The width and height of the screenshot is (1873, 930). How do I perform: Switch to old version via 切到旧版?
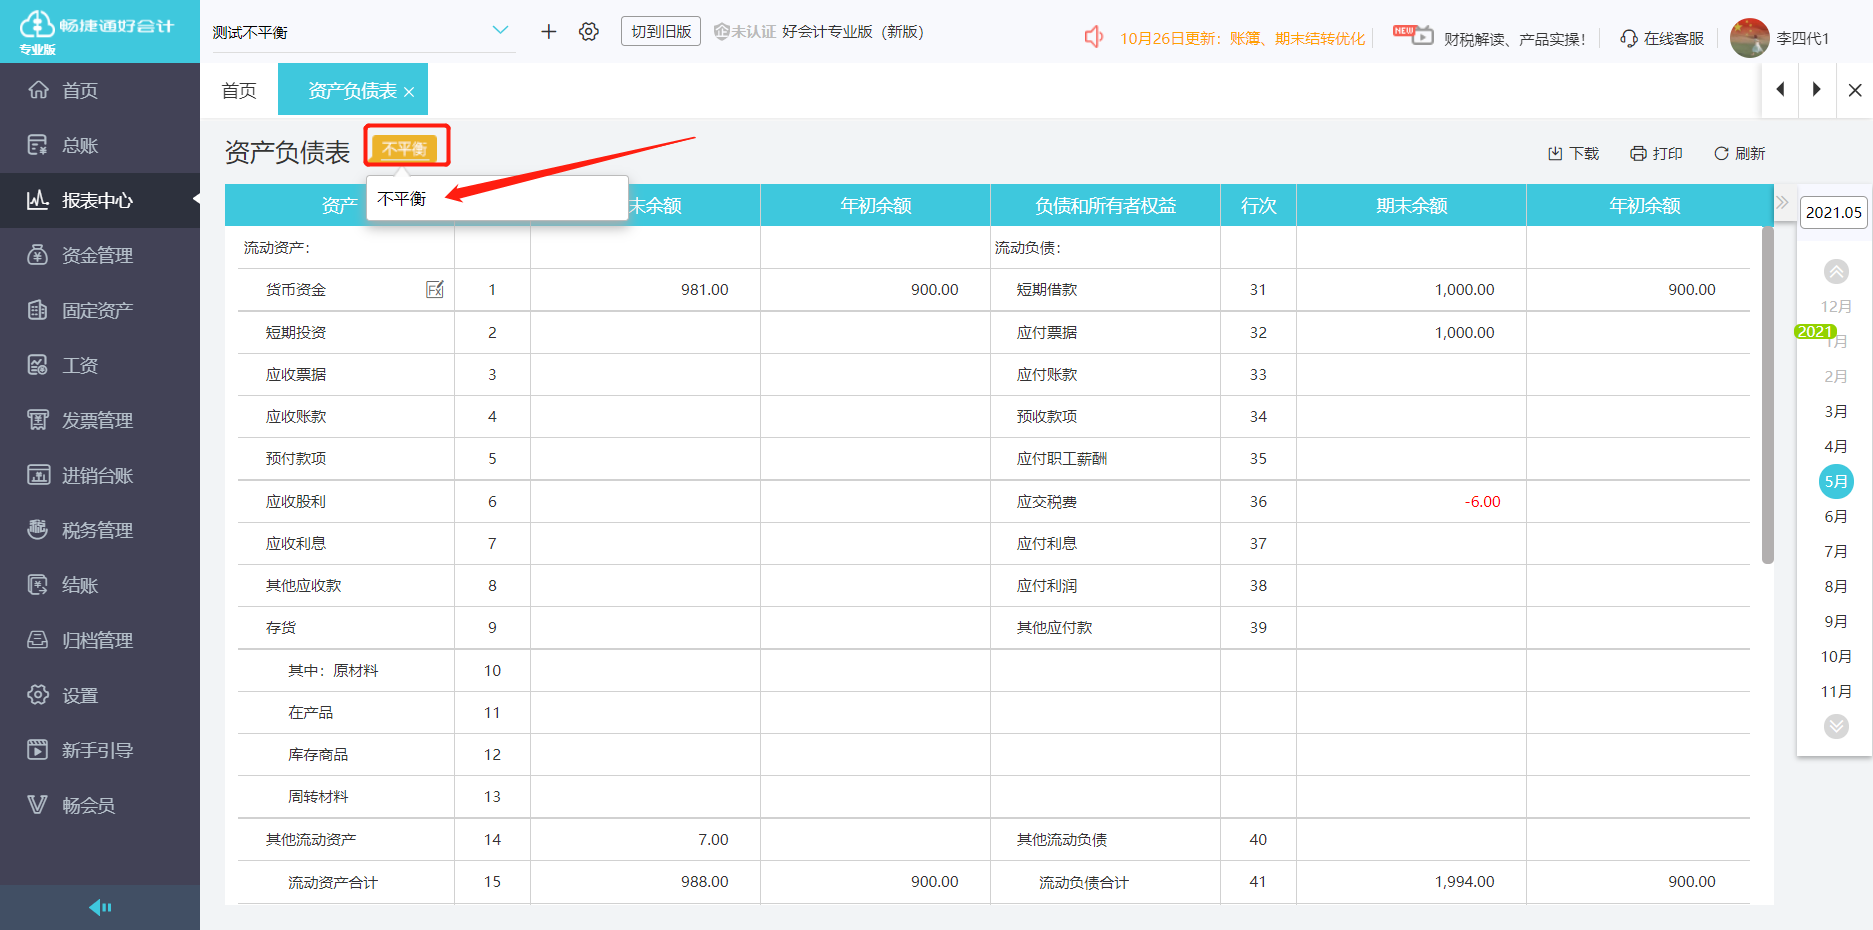click(661, 32)
